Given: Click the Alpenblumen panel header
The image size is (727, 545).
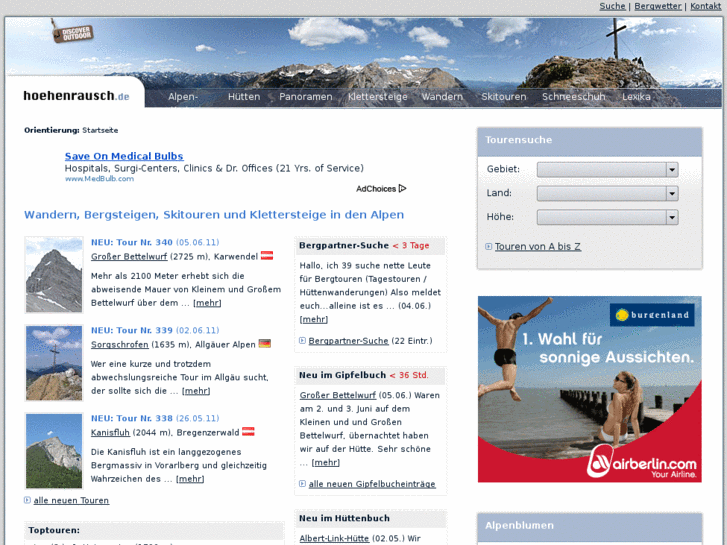Looking at the screenshot, I should click(590, 526).
